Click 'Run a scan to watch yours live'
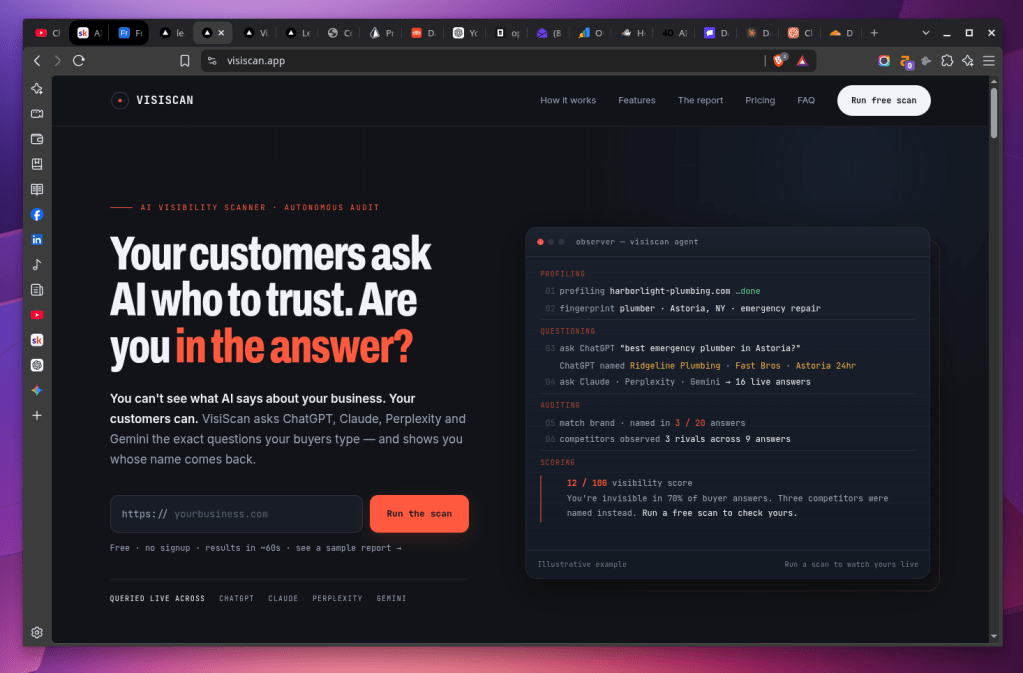The image size is (1023, 673). (x=851, y=564)
